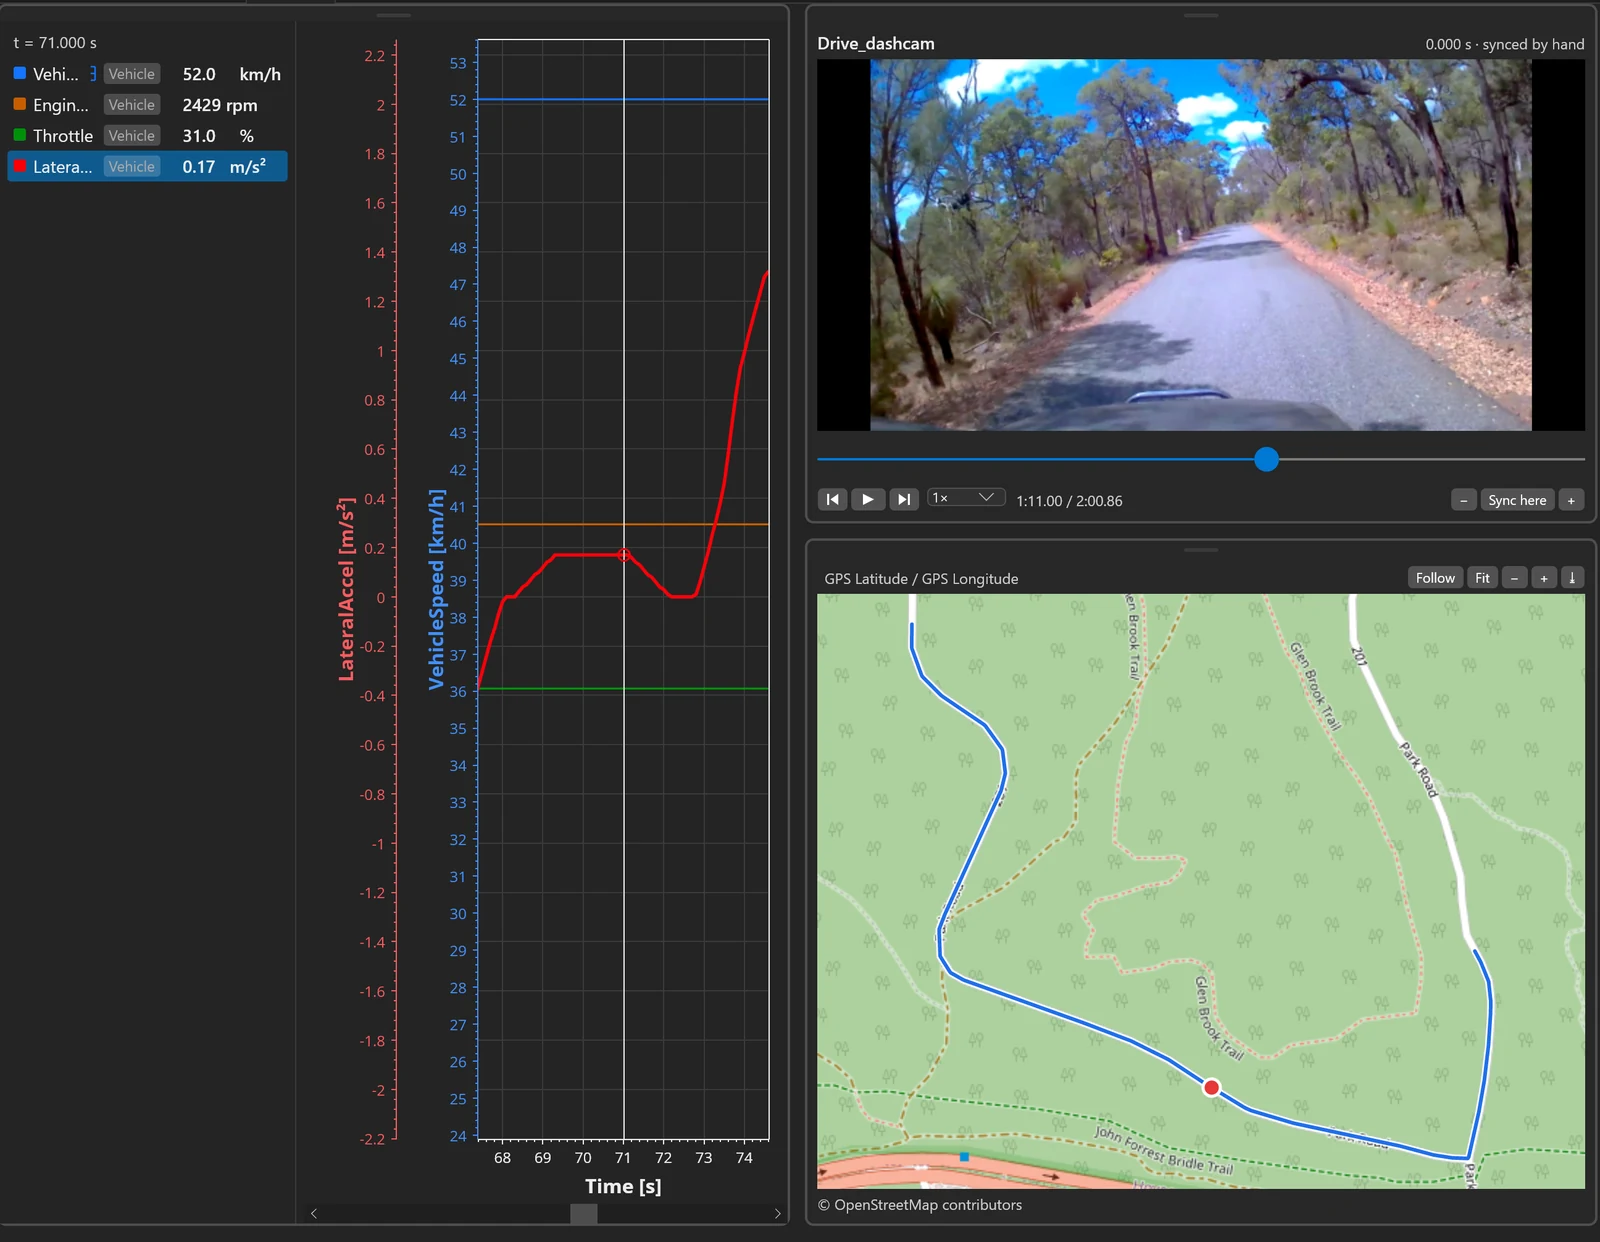Click the drag handle atop the chart panel
Screen dimensions: 1600x1242
(x=393, y=15)
